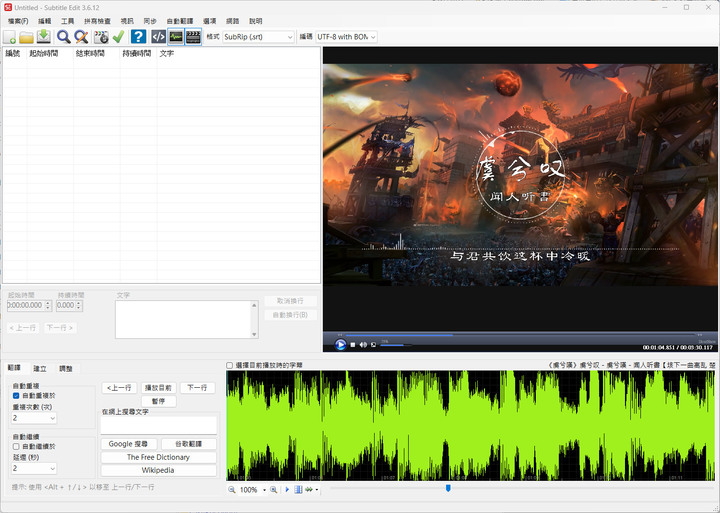Open the 說明 menu
The height and width of the screenshot is (513, 720).
pyautogui.click(x=256, y=21)
